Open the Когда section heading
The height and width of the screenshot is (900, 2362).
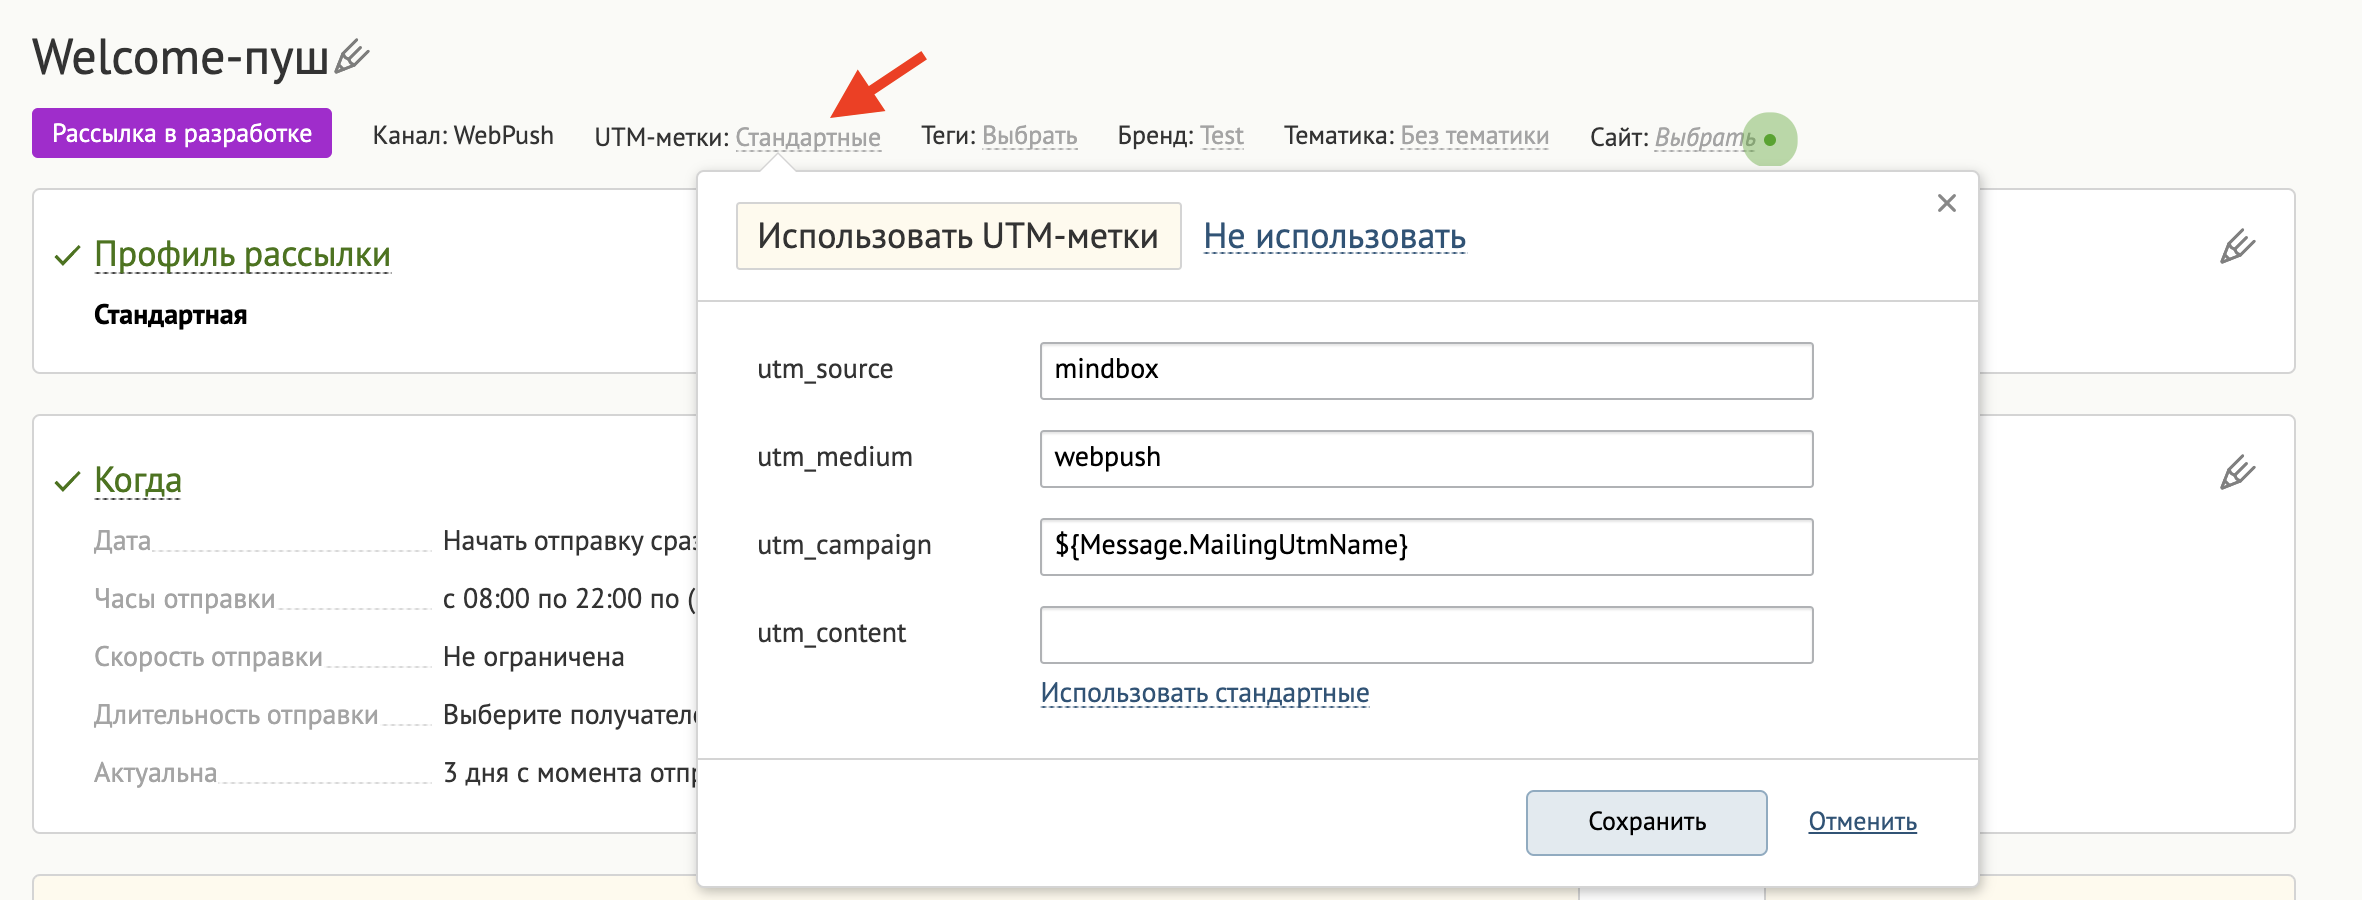point(138,480)
